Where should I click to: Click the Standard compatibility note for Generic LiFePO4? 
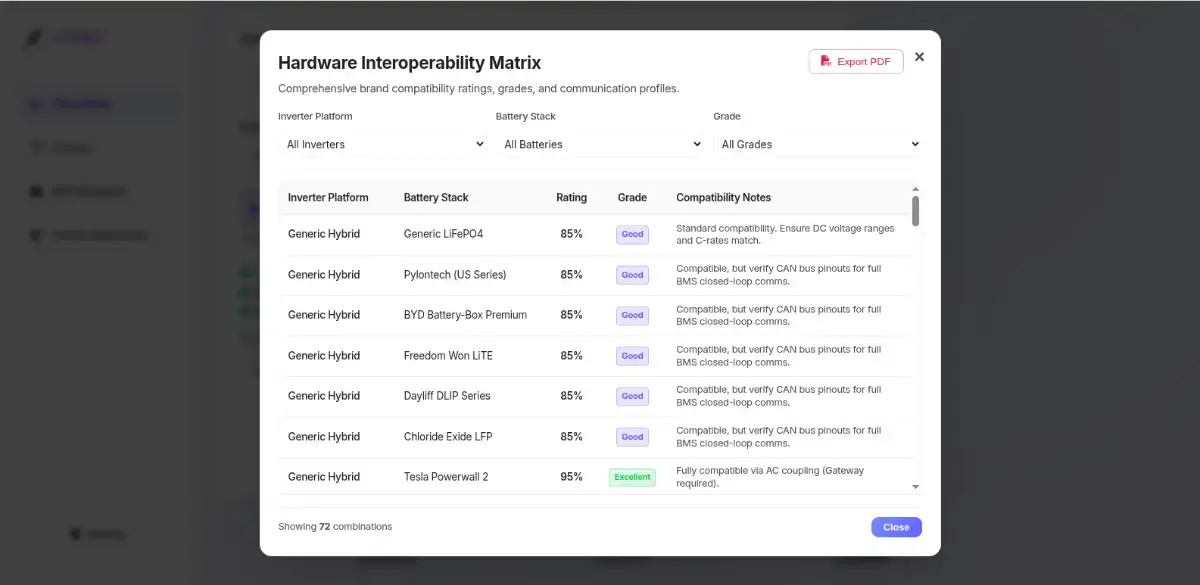pyautogui.click(x=785, y=234)
